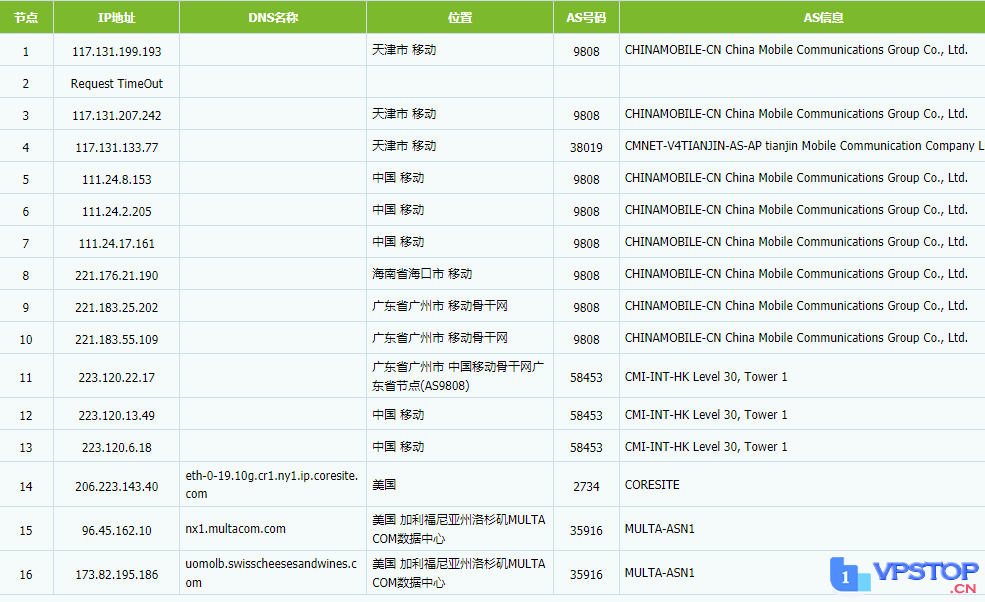Click the 位置 column header
This screenshot has height=602, width=985.
460,18
